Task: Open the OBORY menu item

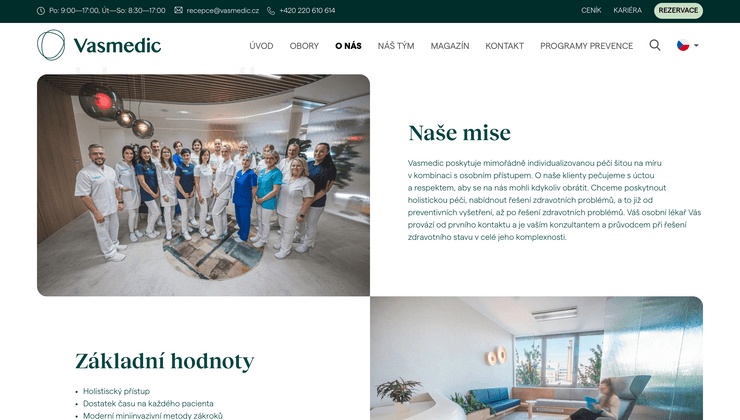Action: click(304, 46)
